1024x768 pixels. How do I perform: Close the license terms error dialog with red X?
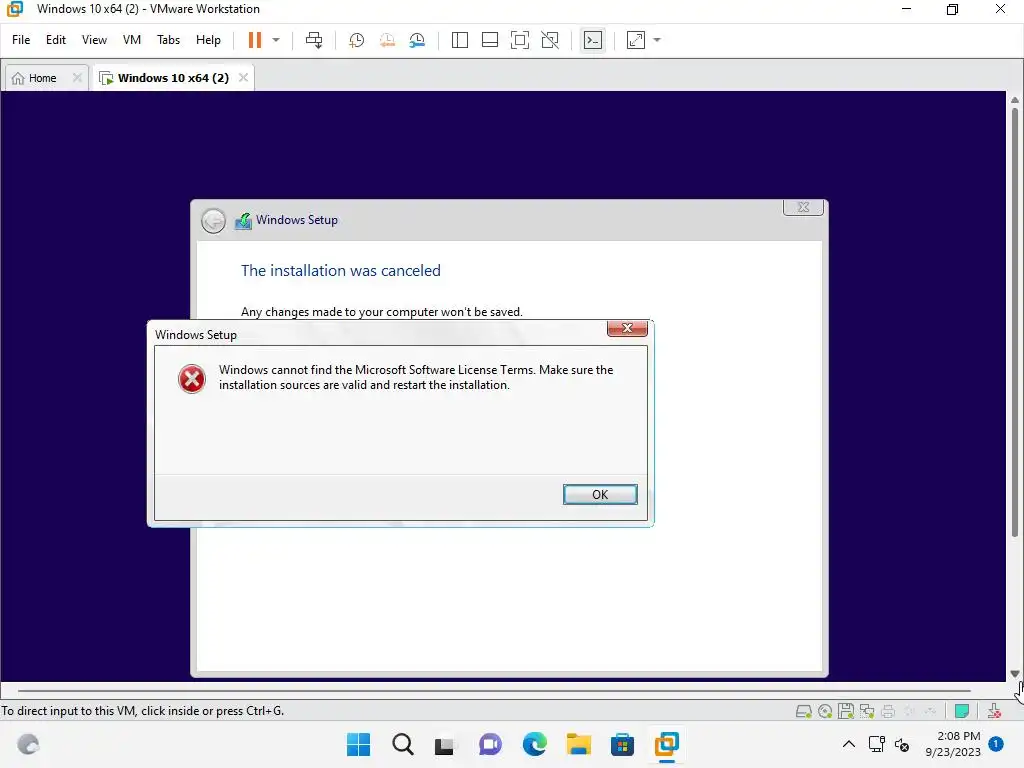click(x=628, y=328)
